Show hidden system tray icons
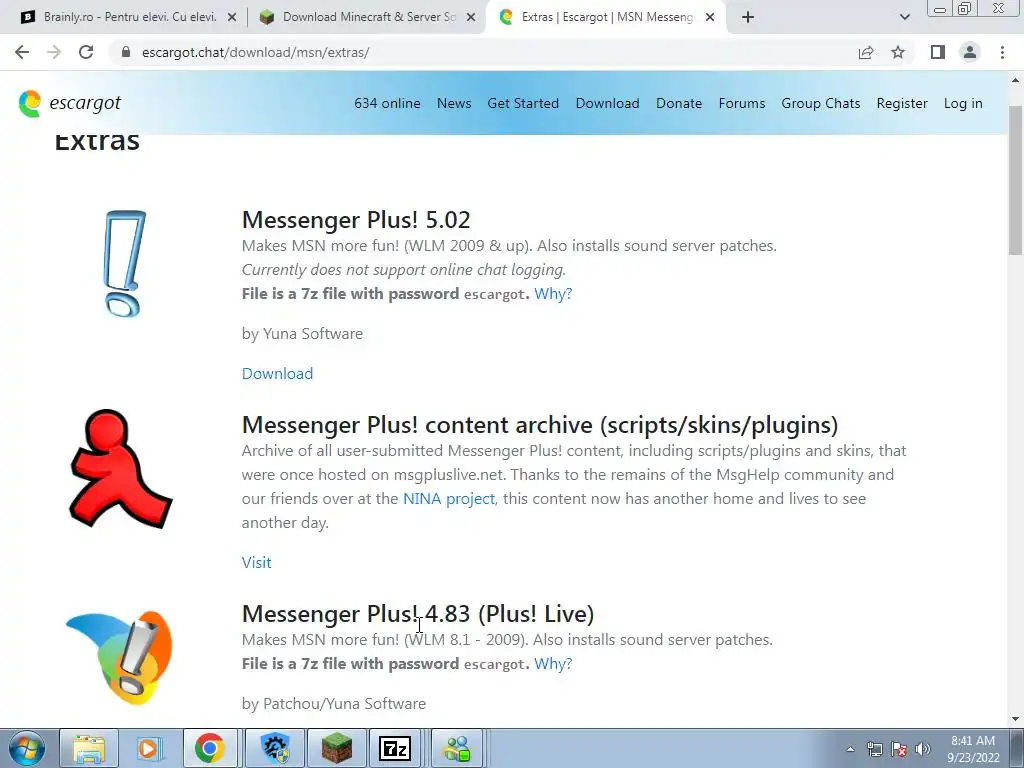This screenshot has width=1024, height=768. [x=850, y=749]
